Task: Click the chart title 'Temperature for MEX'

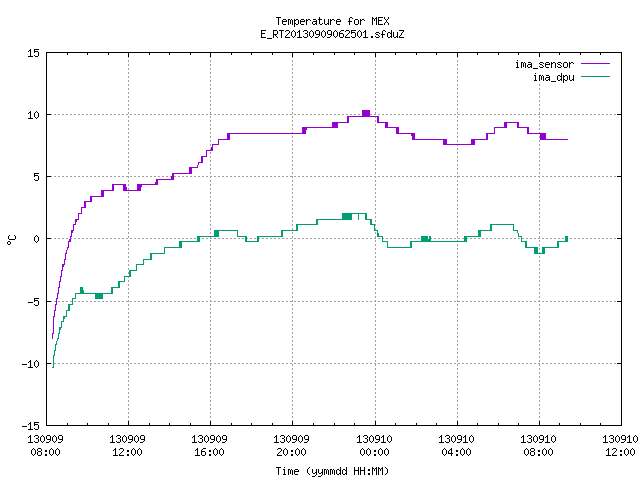Action: 332,21
